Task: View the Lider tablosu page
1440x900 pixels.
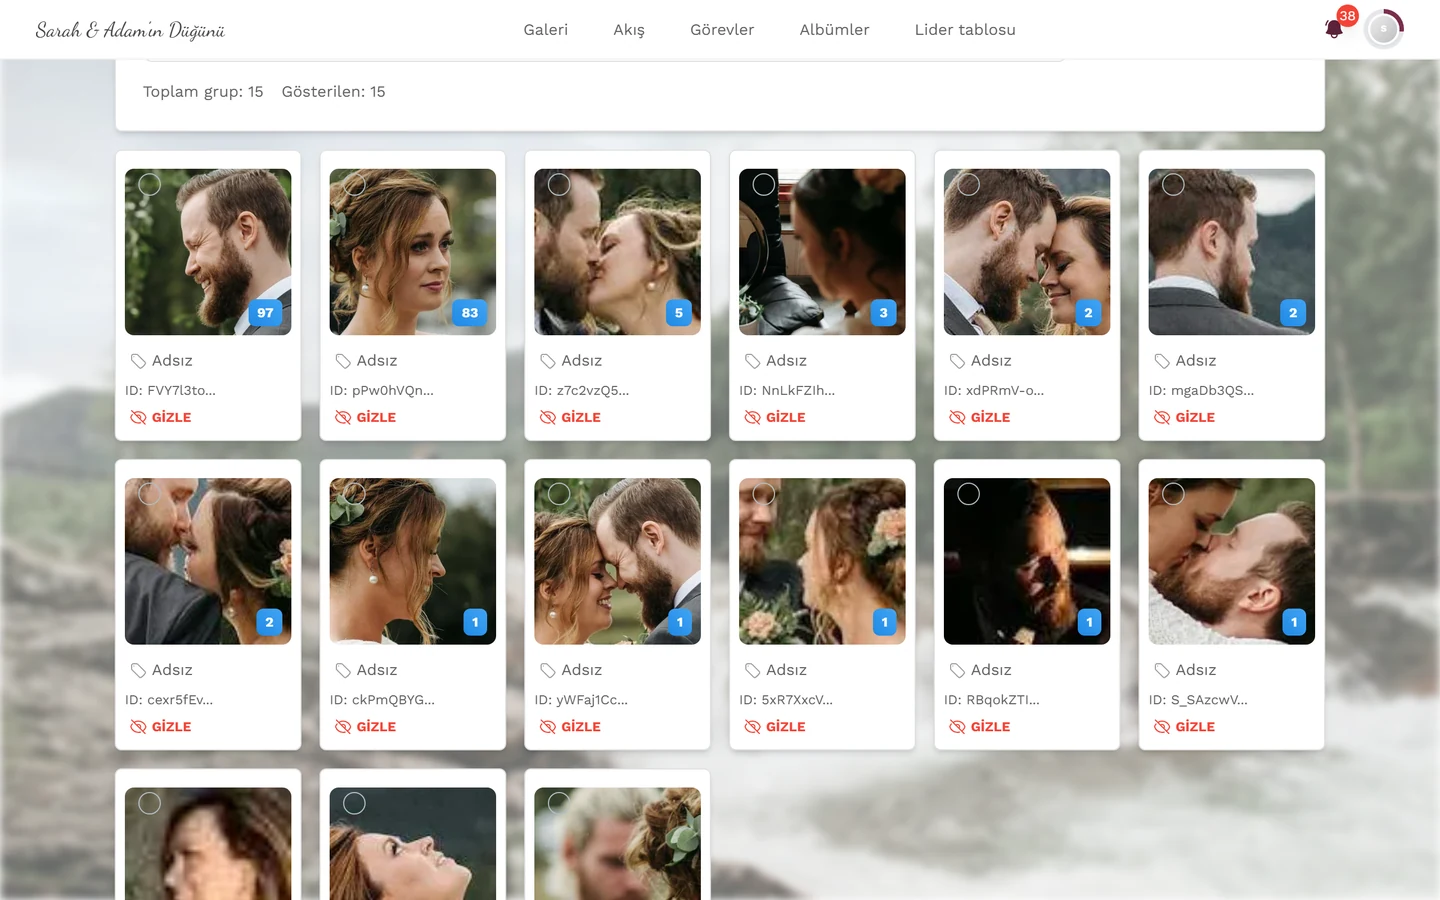Action: (965, 30)
